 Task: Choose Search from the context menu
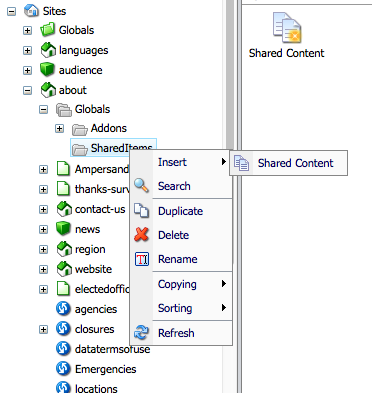(x=181, y=186)
